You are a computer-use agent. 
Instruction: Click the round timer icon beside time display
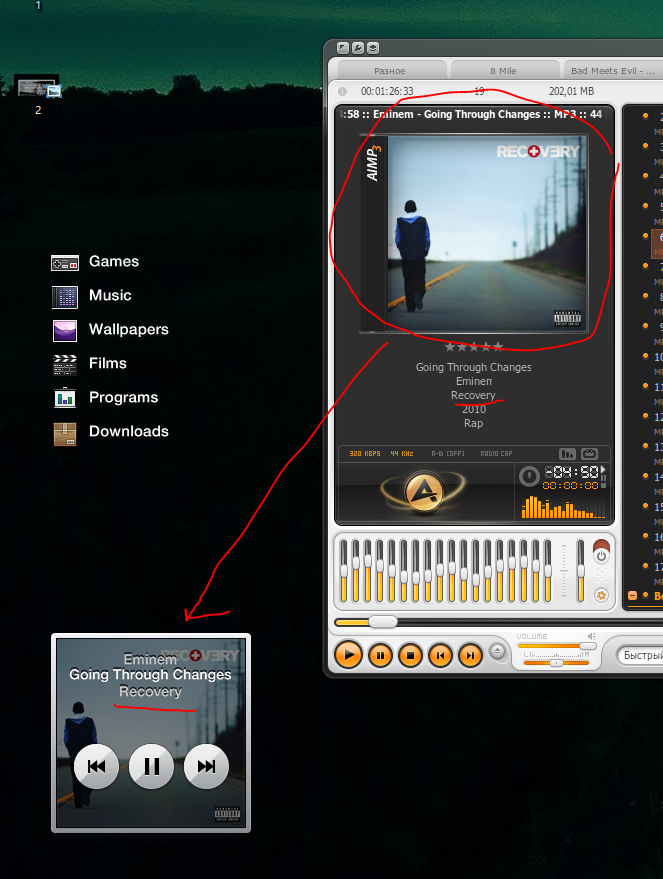(x=529, y=476)
